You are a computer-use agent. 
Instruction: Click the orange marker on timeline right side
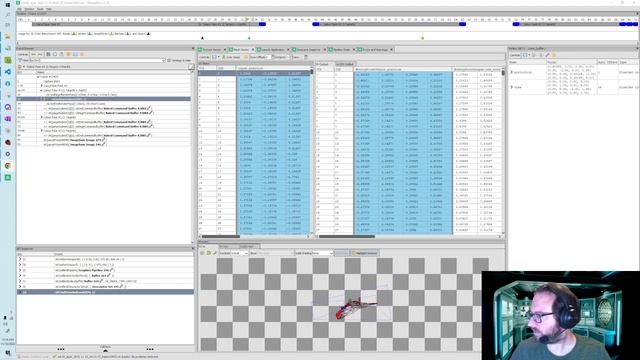coord(422,38)
